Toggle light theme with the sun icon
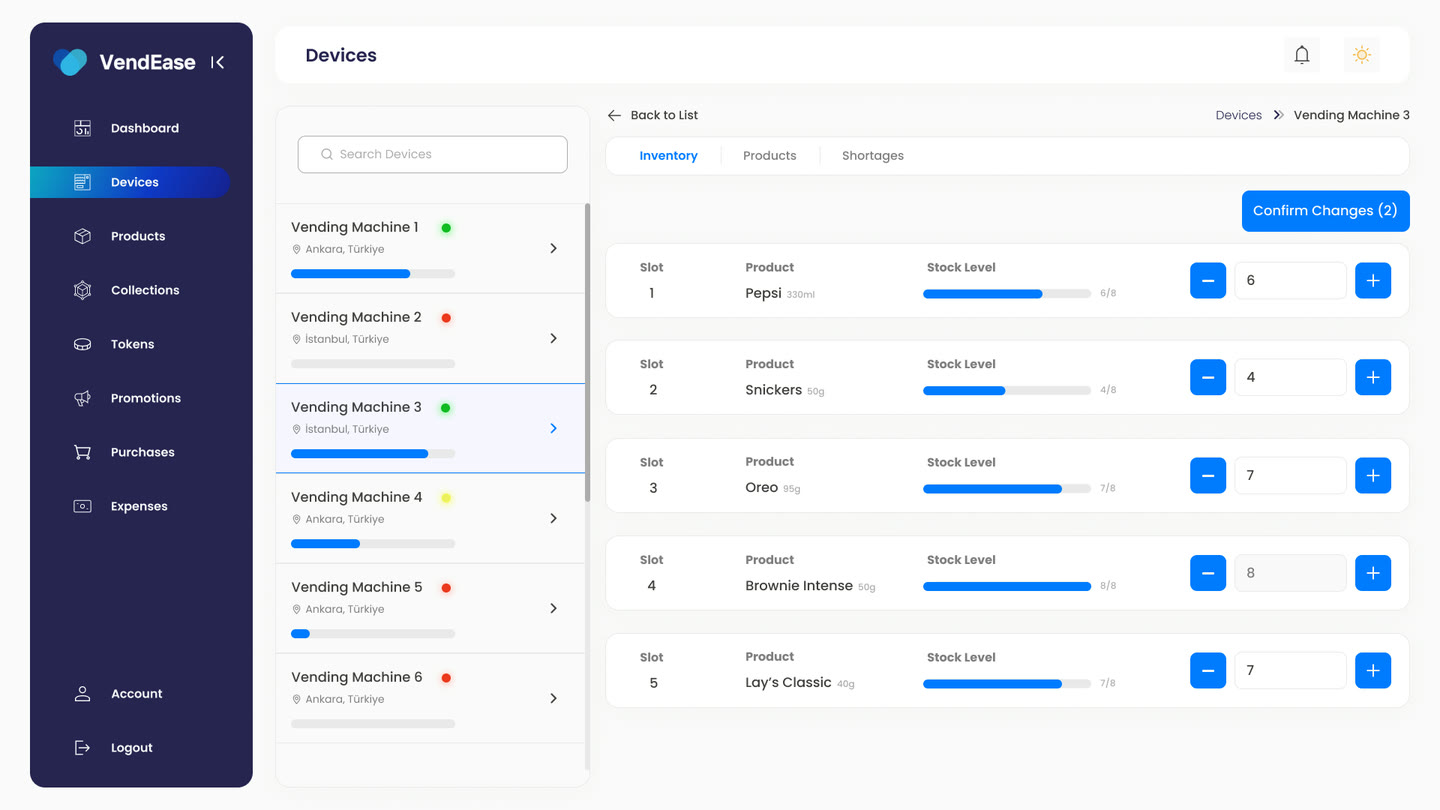 tap(1362, 55)
